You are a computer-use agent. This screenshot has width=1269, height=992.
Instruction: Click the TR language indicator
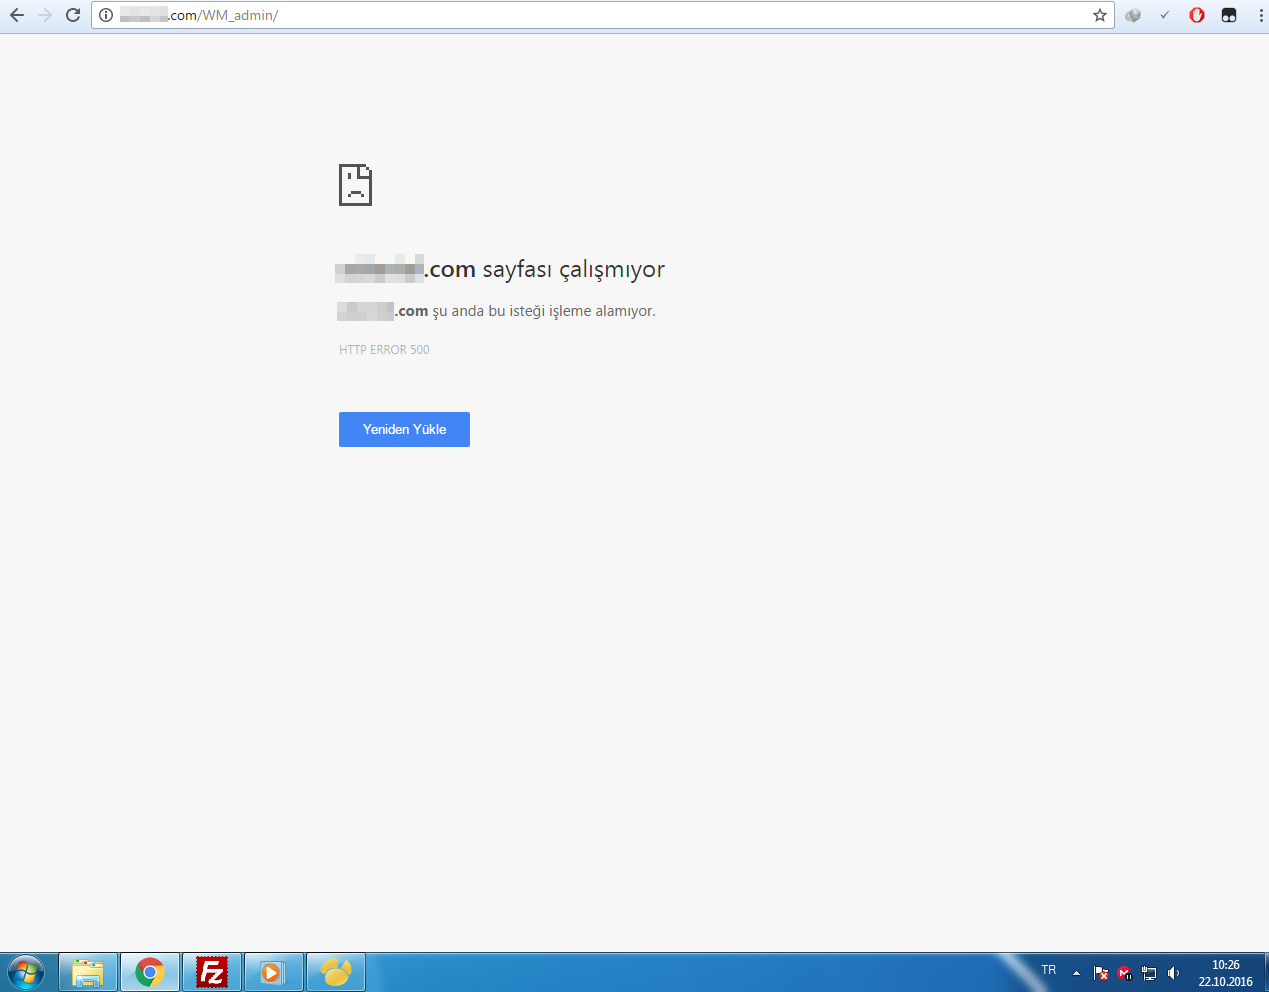click(x=1048, y=970)
